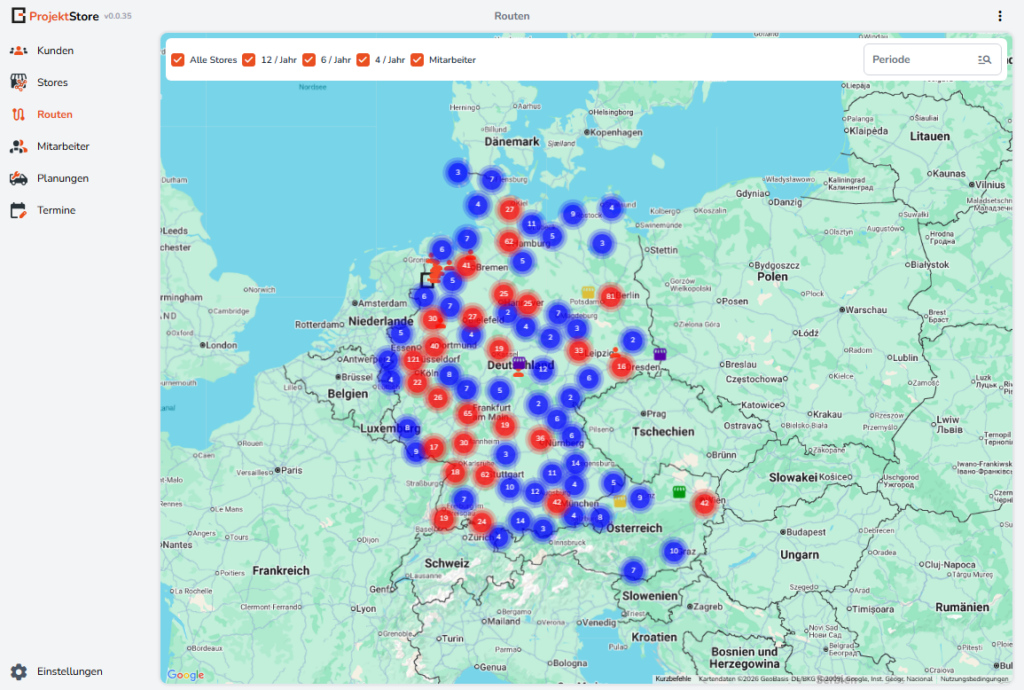Uncheck the Alle Stores checkbox
Image resolution: width=1024 pixels, height=690 pixels.
[x=178, y=60]
